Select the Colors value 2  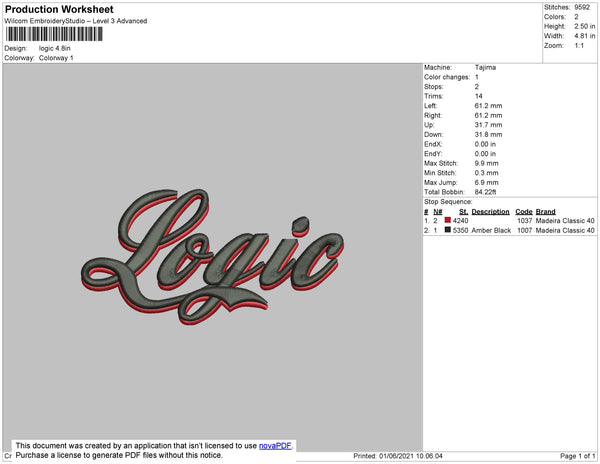tap(576, 17)
